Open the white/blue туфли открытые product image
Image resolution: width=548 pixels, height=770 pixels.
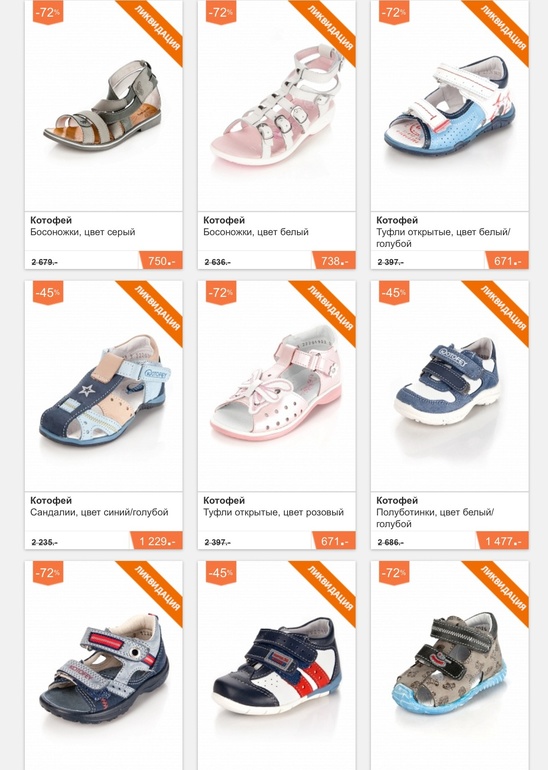coord(449,107)
